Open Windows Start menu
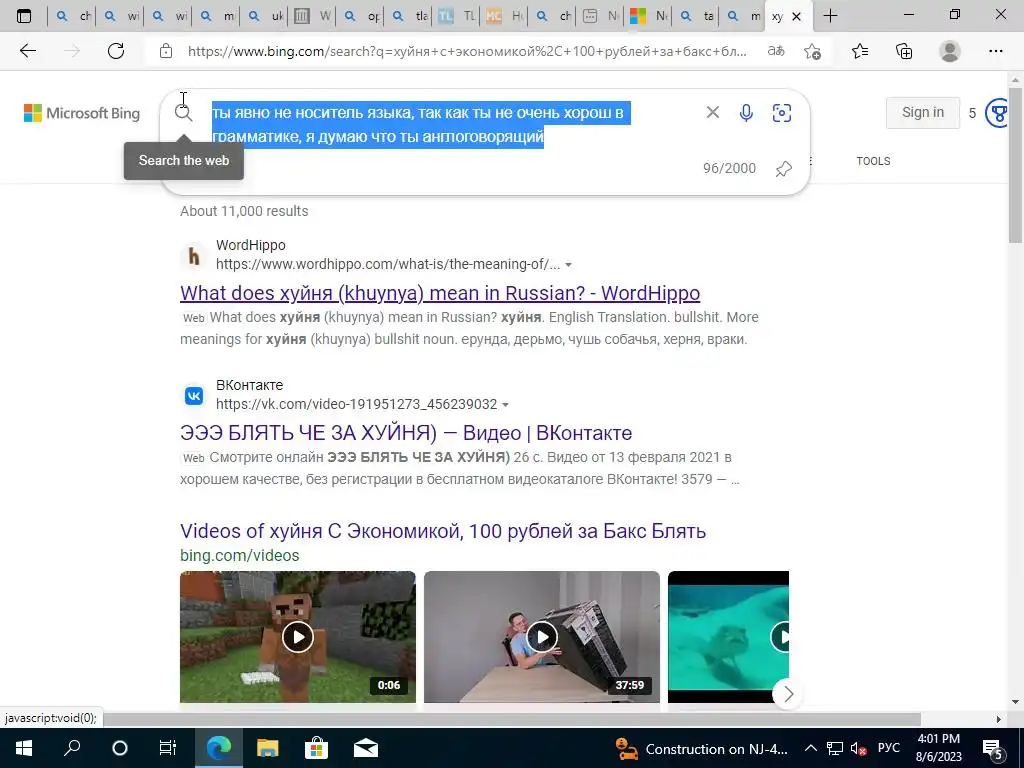 pos(24,748)
